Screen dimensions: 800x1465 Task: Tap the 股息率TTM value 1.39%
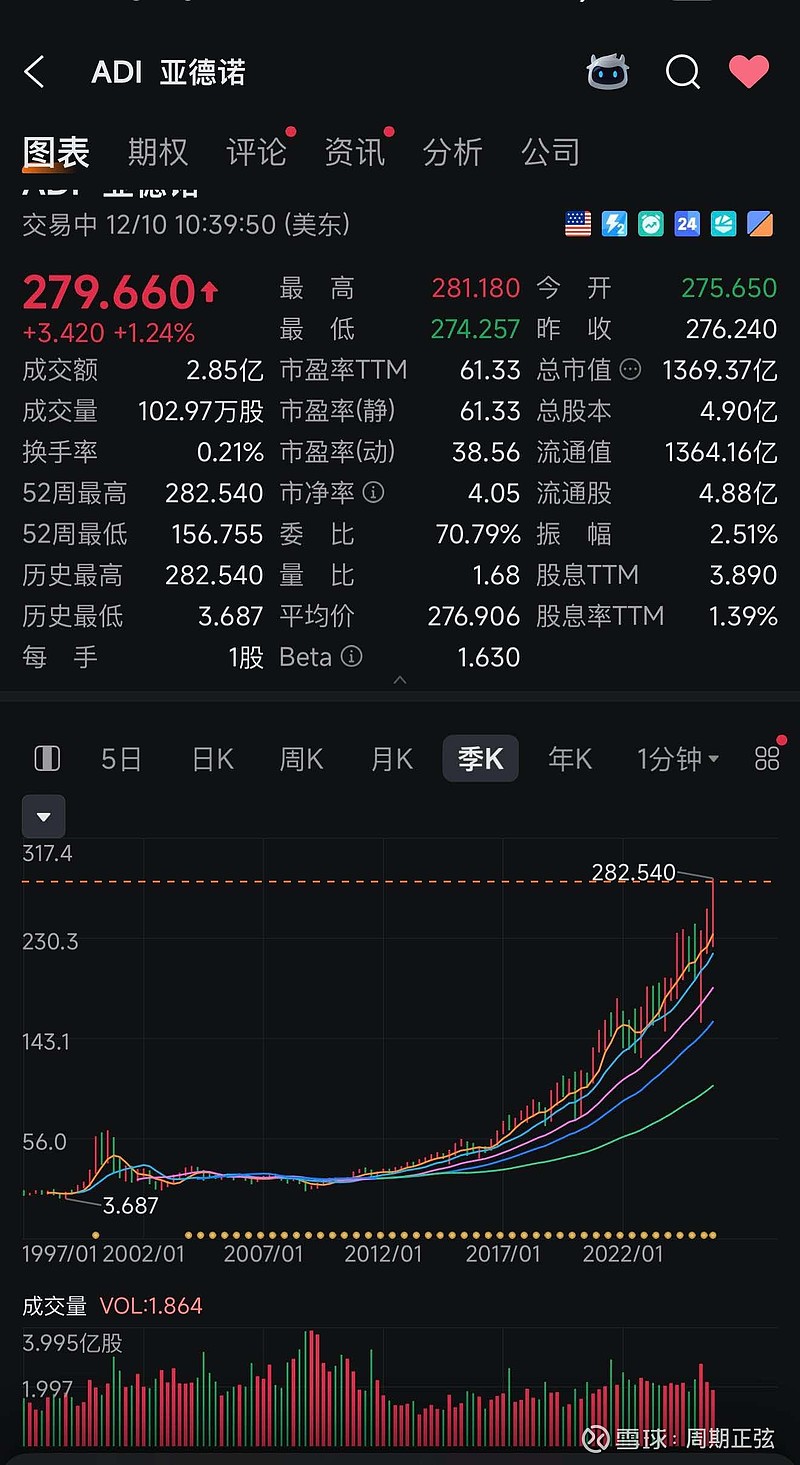click(743, 616)
